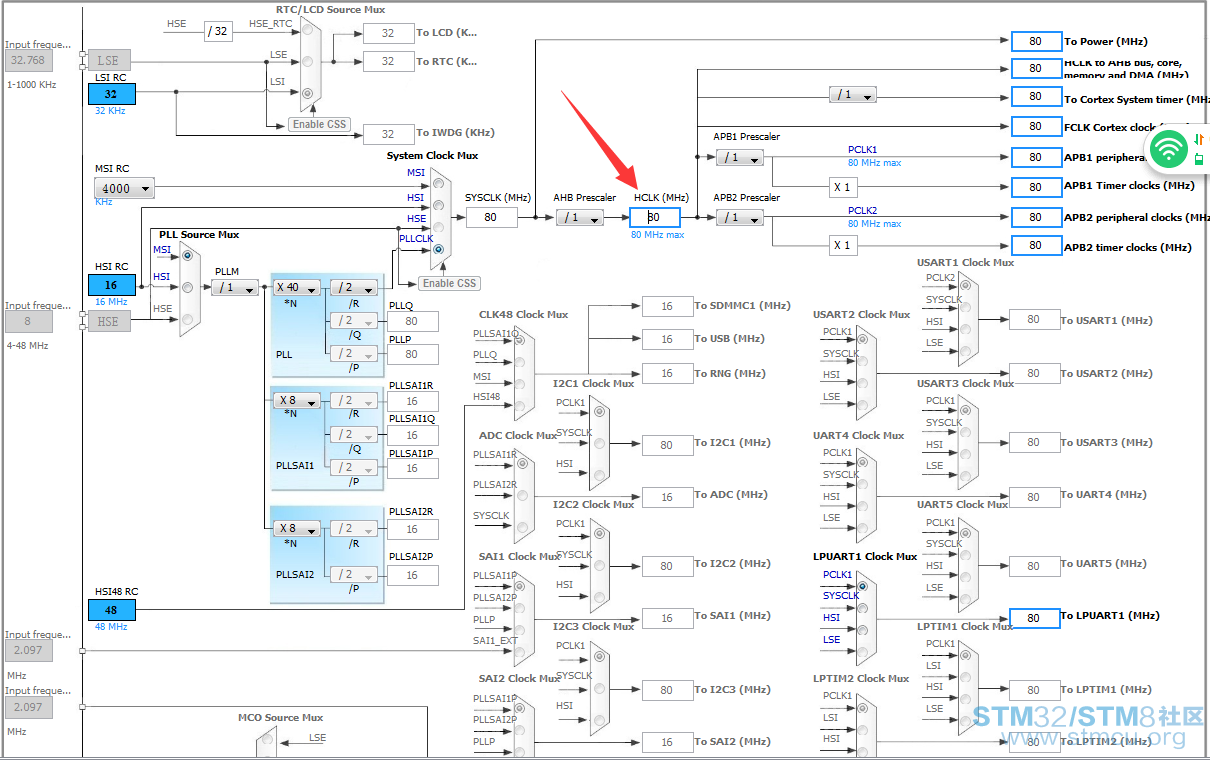Click the To Cortex System timer value box

point(1036,97)
